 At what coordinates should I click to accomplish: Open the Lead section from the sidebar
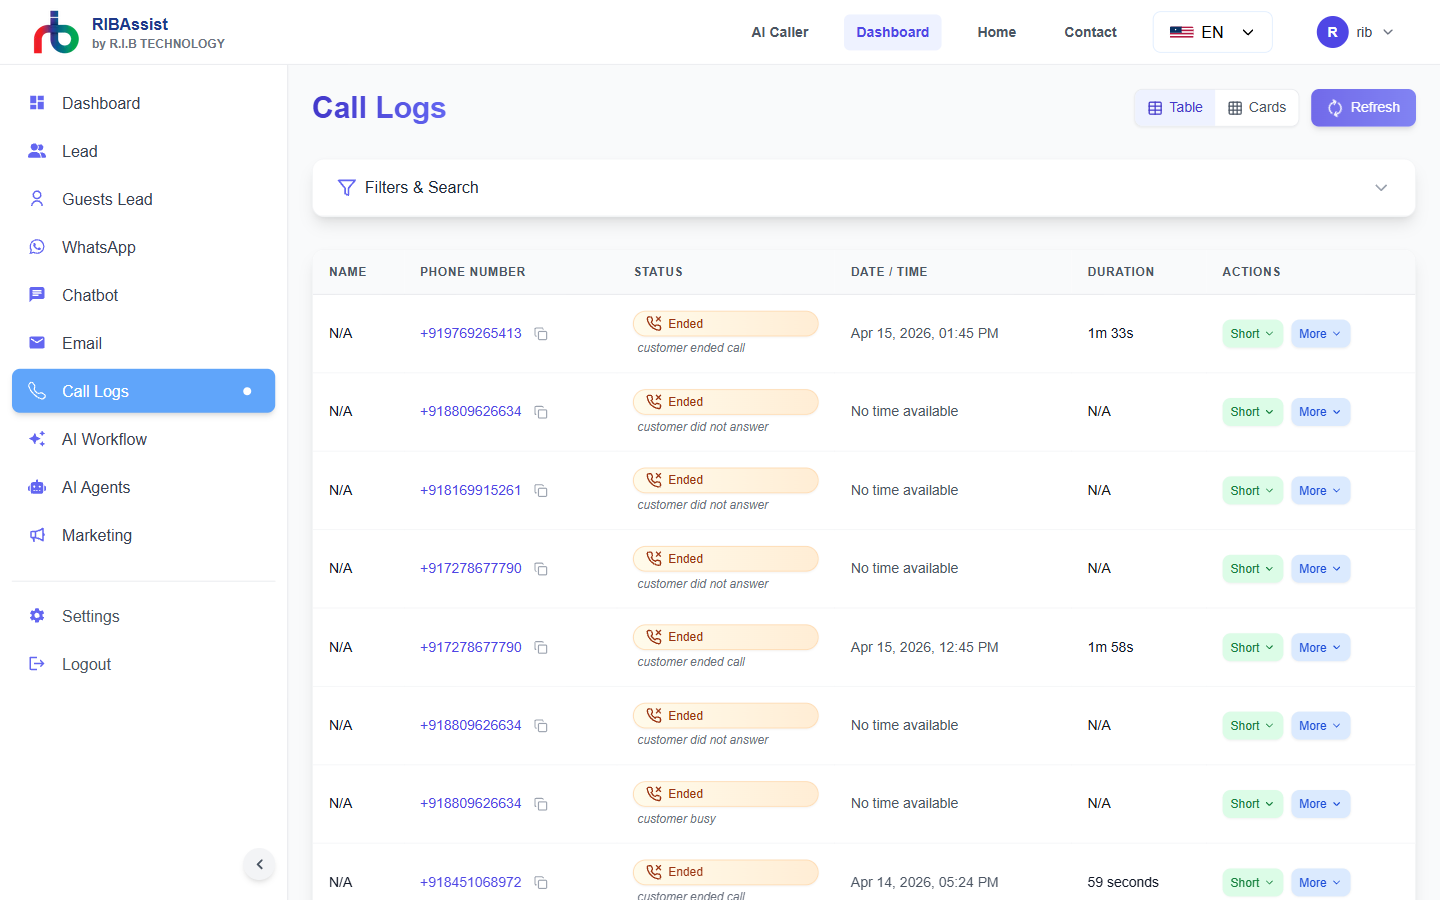point(78,151)
